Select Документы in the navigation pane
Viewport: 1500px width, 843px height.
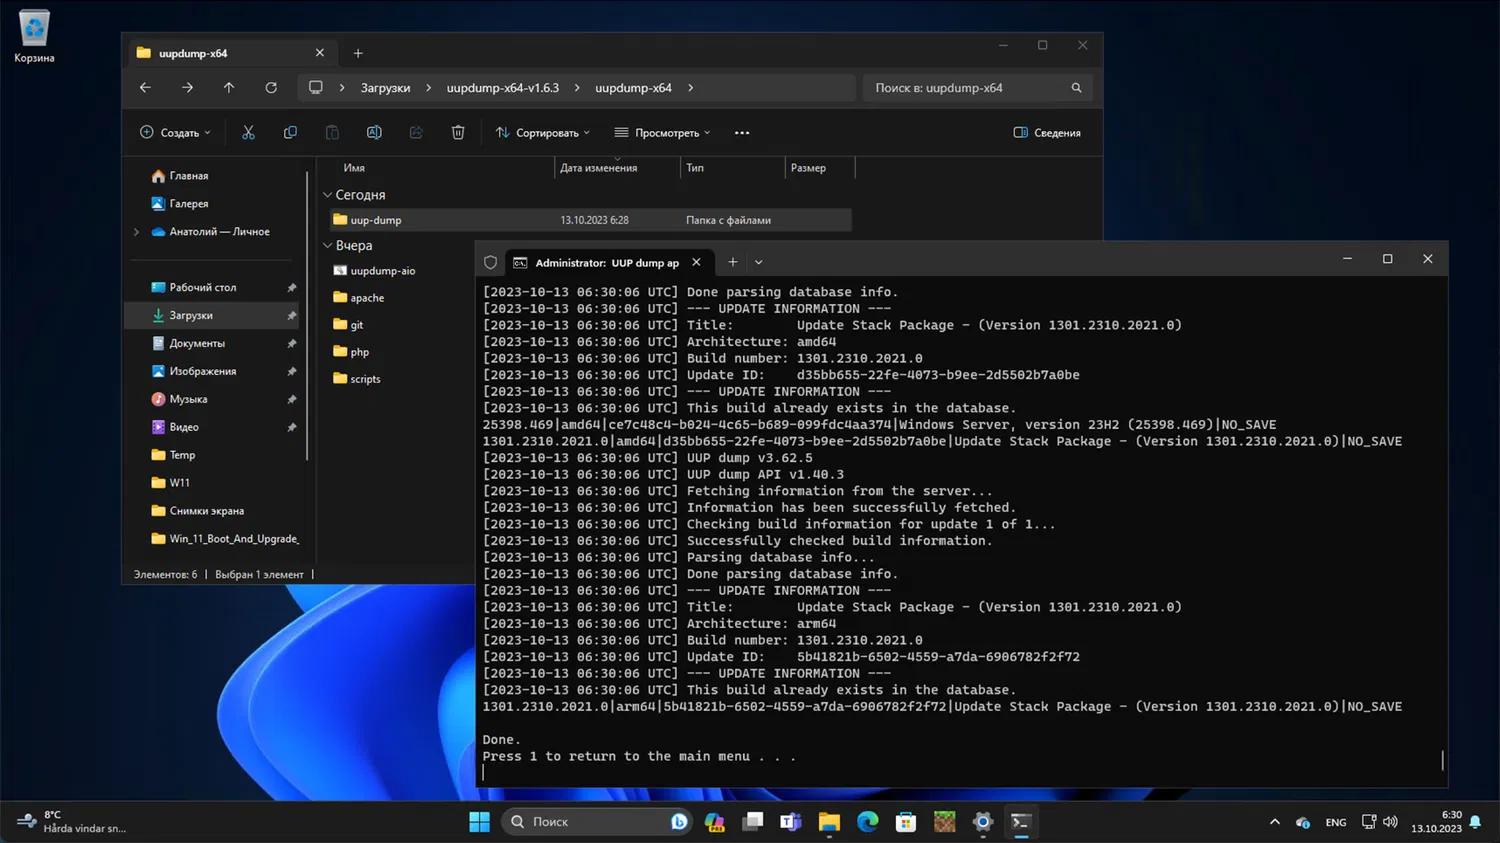tap(197, 343)
